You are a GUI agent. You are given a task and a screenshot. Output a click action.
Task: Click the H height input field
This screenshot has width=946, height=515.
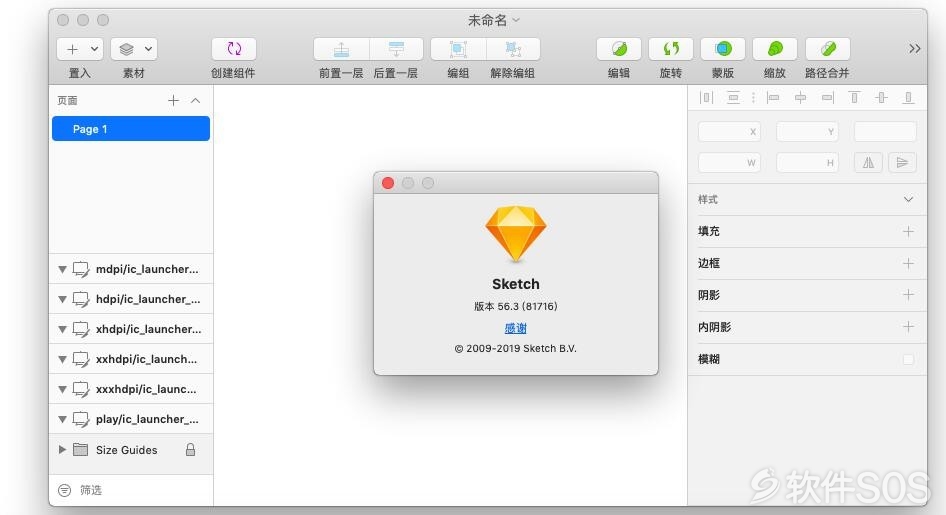(x=807, y=163)
